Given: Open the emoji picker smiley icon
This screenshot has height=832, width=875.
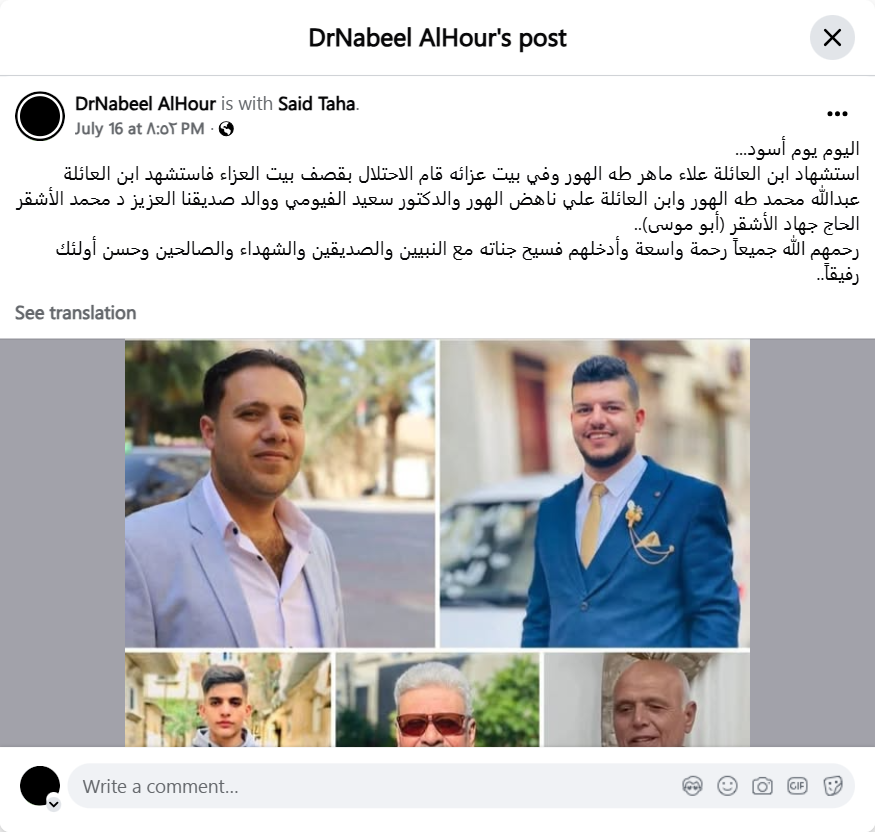Looking at the screenshot, I should coord(727,786).
